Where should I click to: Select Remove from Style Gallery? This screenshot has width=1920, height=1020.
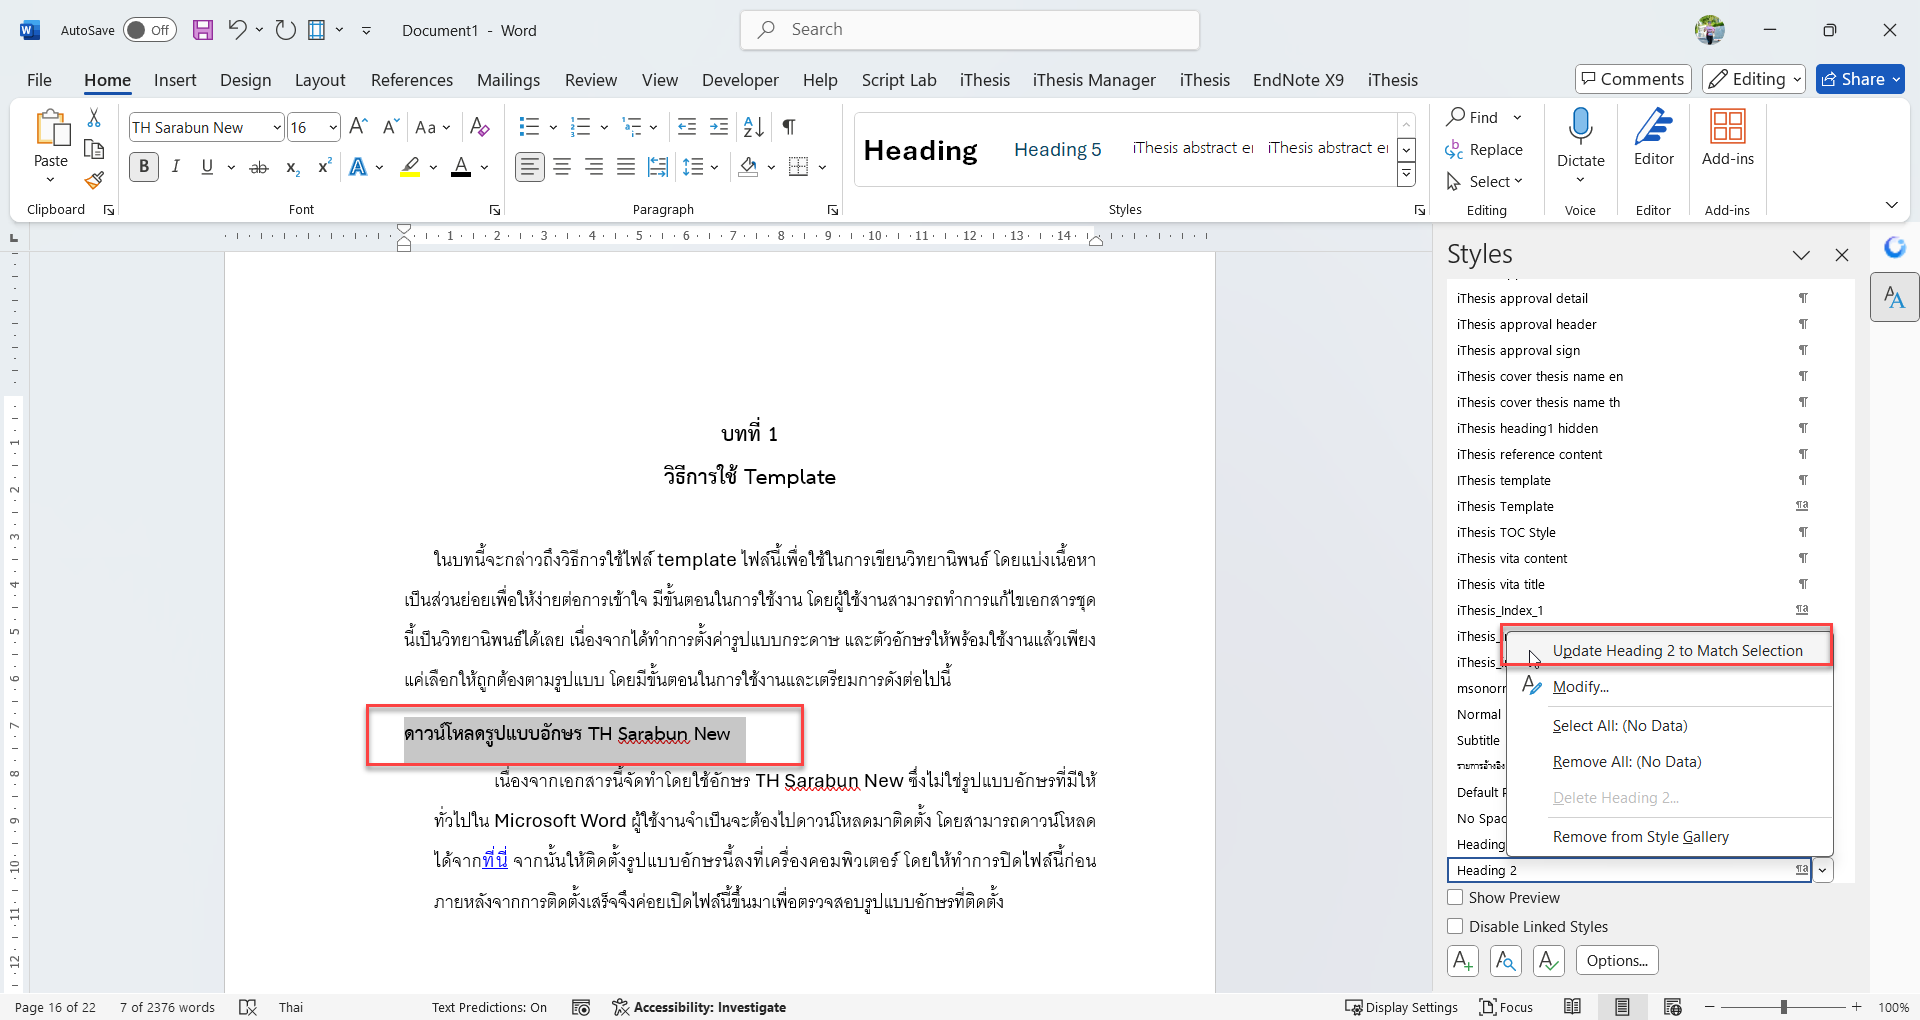(x=1669, y=837)
